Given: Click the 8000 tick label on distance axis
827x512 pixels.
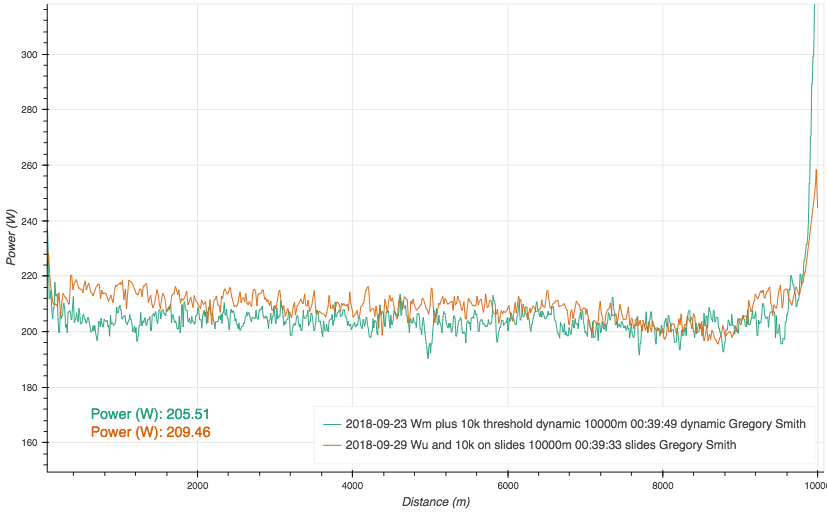Looking at the screenshot, I should coord(662,484).
